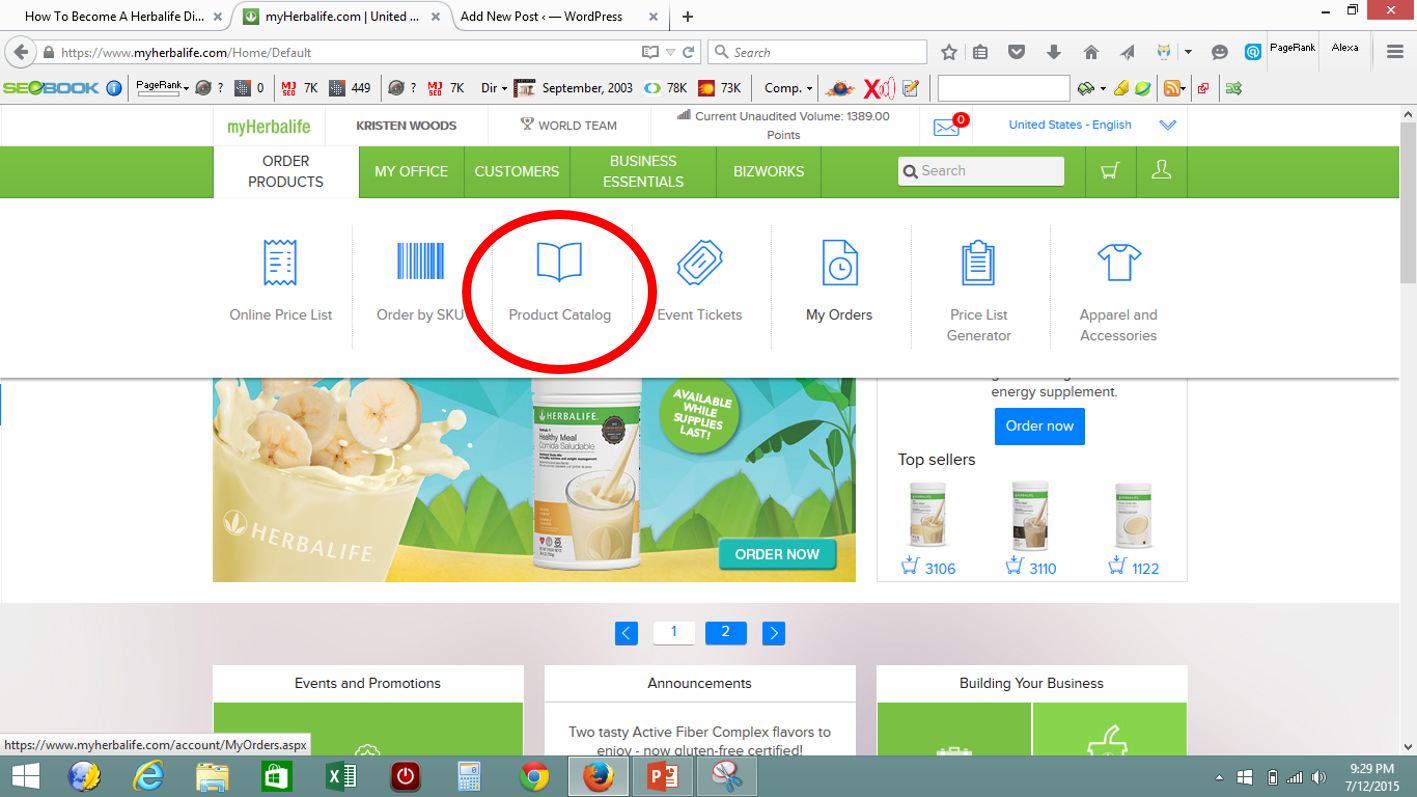The height and width of the screenshot is (797, 1417).
Task: Open Firefox from the Windows taskbar
Action: [x=598, y=777]
